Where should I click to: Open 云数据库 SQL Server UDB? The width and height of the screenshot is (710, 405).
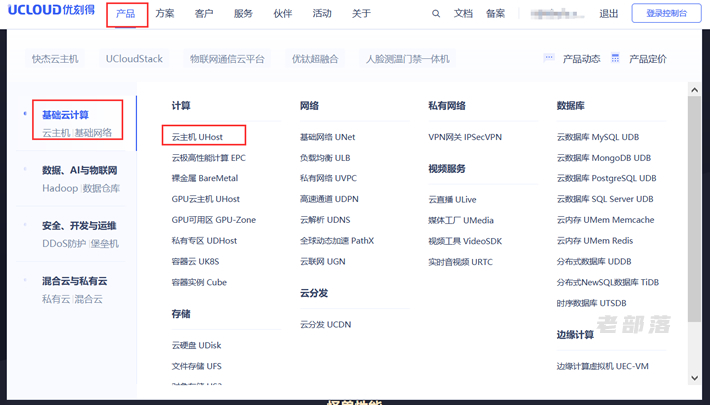pos(605,199)
